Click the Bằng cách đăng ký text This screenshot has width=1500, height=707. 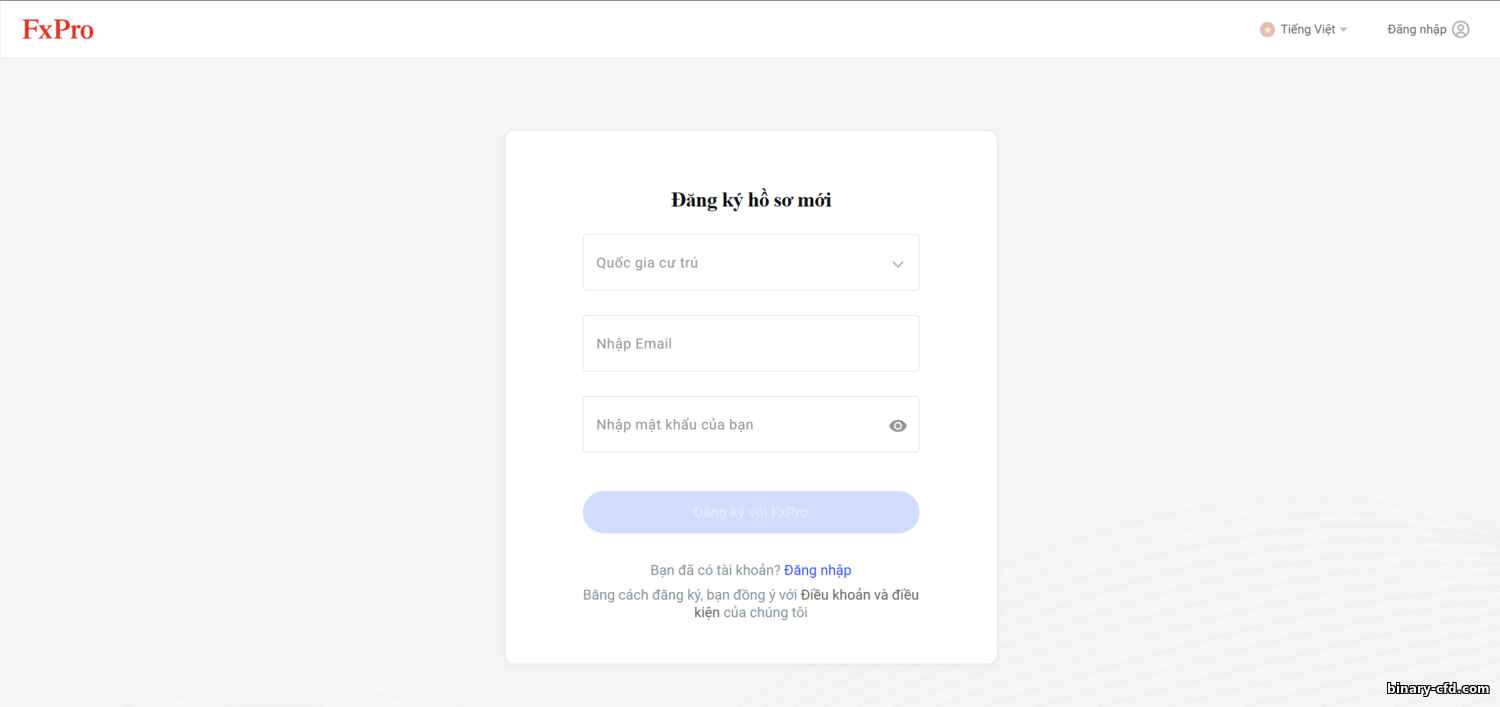coord(642,595)
